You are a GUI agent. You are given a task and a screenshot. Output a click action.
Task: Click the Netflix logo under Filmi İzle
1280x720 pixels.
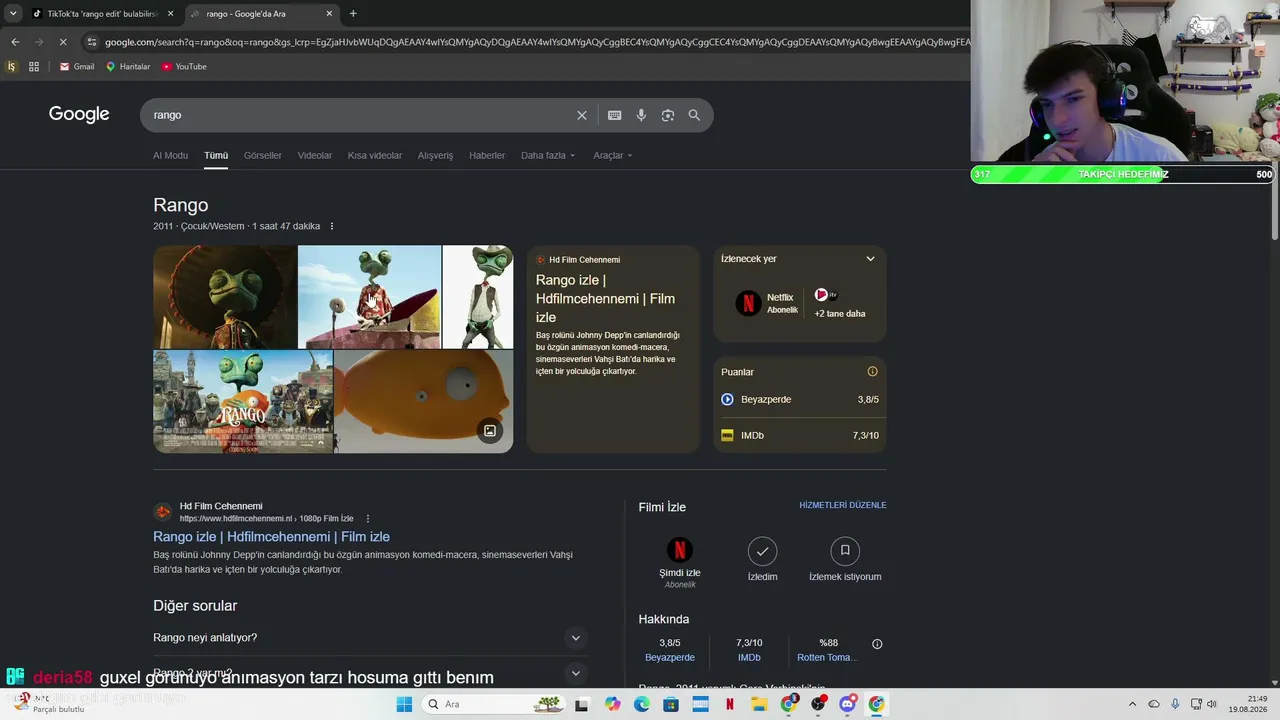(680, 550)
